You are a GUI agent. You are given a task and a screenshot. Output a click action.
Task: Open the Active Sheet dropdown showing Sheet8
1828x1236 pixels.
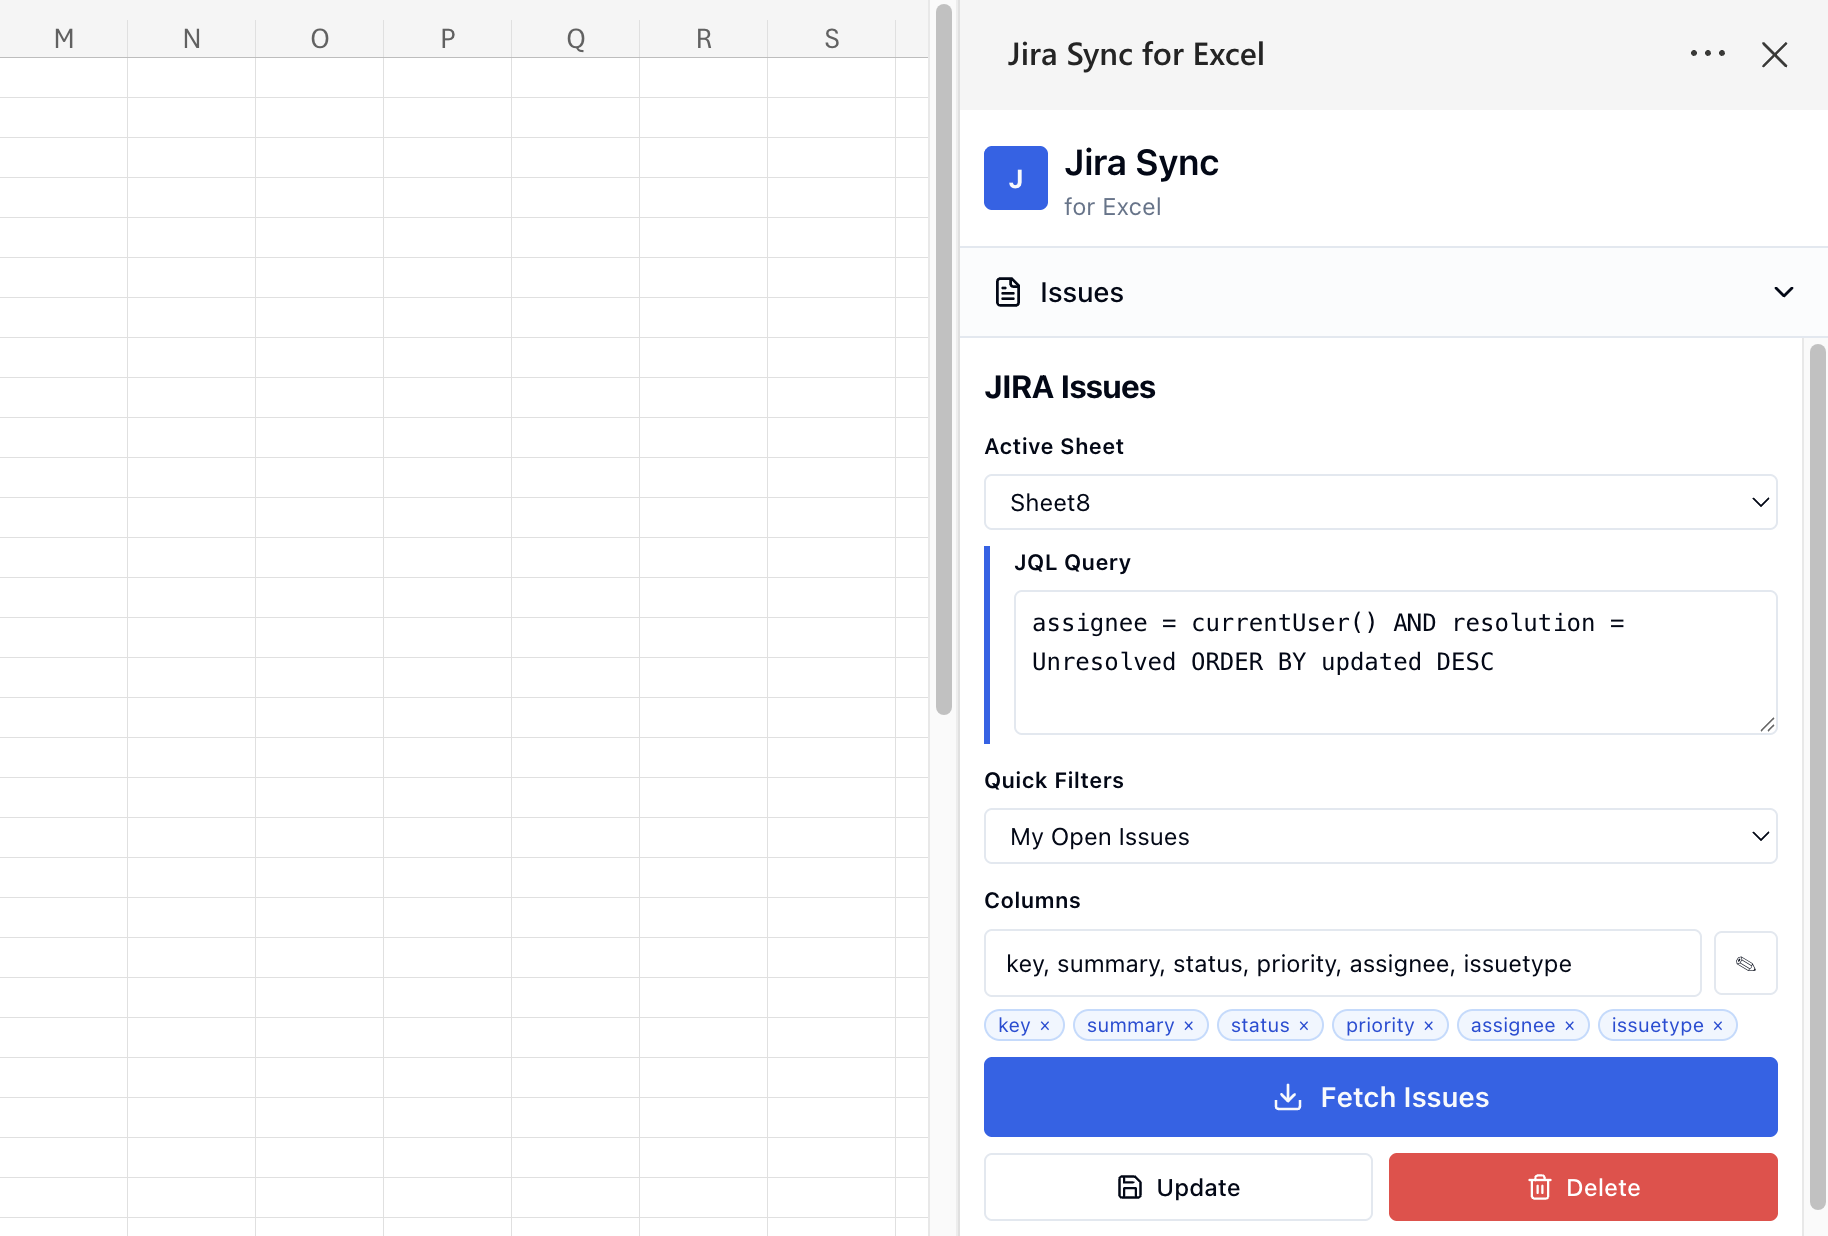pos(1380,502)
